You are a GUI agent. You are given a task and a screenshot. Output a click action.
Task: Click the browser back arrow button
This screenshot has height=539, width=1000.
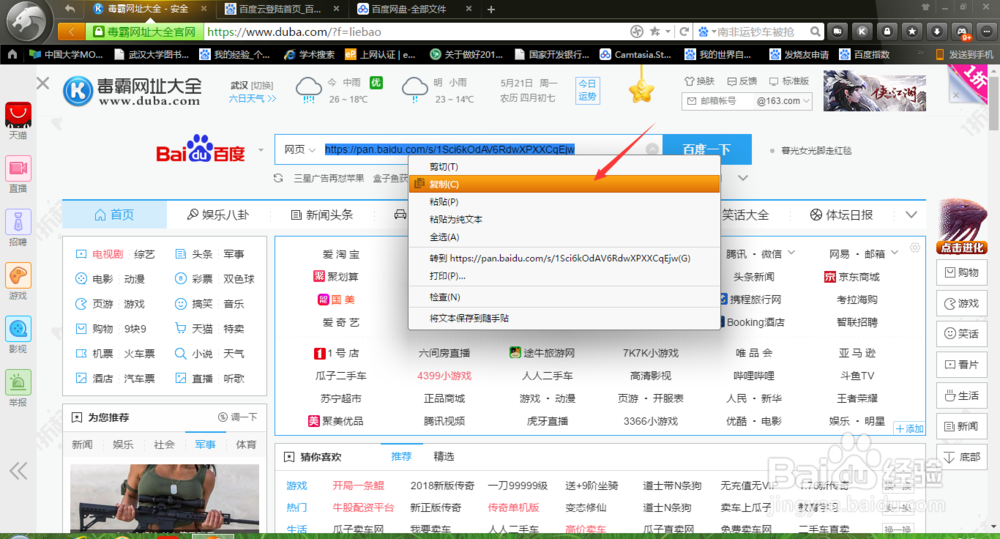[x=71, y=31]
